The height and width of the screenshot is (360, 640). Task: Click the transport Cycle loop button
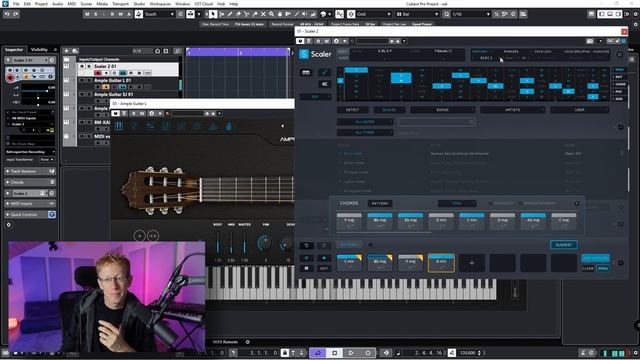pyautogui.click(x=318, y=353)
